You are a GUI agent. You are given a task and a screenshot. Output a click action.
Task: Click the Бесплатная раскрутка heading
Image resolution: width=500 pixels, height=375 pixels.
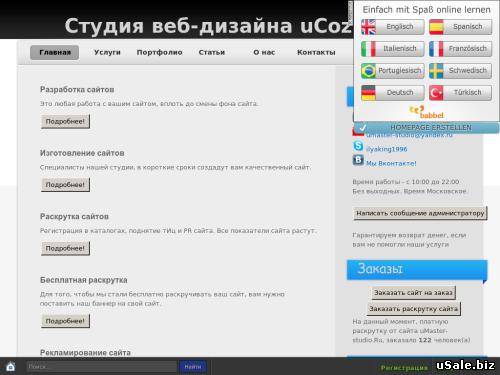pos(83,280)
